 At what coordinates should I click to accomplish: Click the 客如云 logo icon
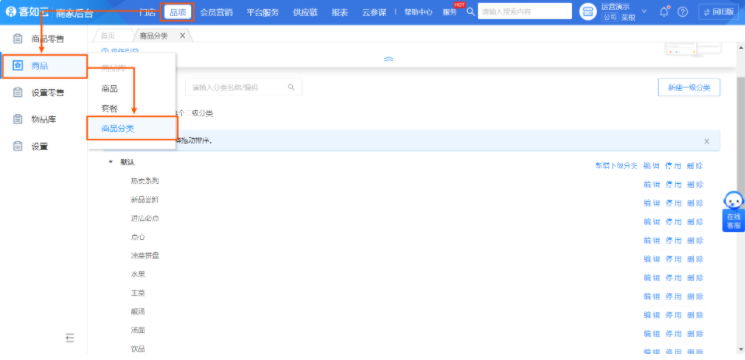pos(10,12)
